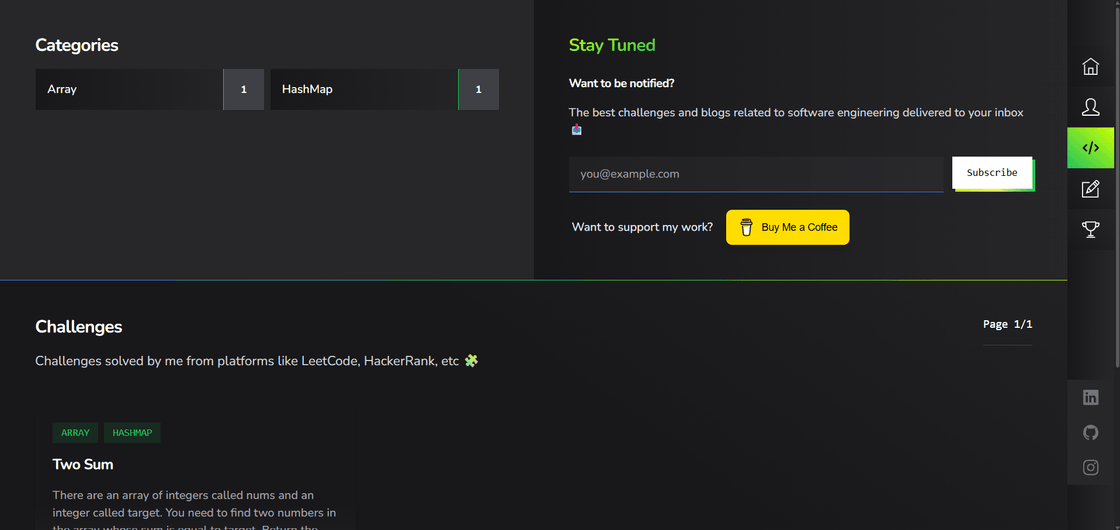This screenshot has width=1120, height=530.
Task: Click the Want to support my work? text
Action: click(x=642, y=227)
